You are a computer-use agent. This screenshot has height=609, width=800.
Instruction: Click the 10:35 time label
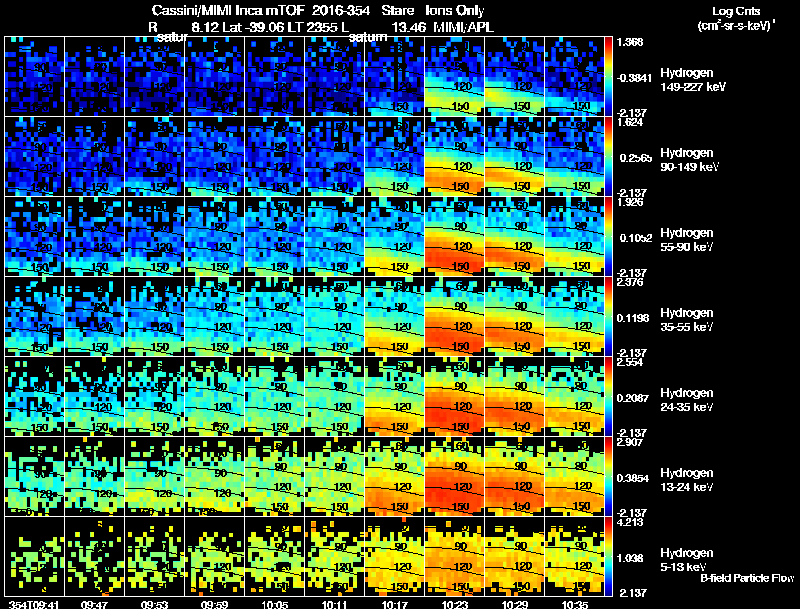[x=574, y=605]
